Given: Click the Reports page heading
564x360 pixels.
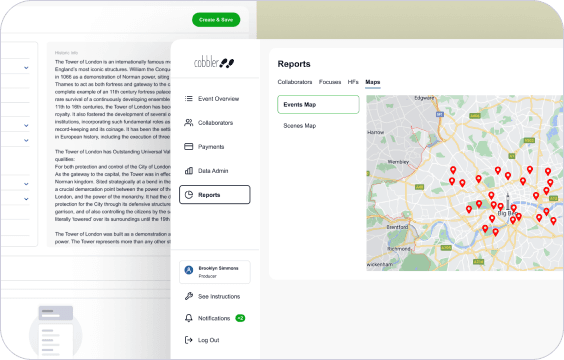Looking at the screenshot, I should tap(294, 64).
